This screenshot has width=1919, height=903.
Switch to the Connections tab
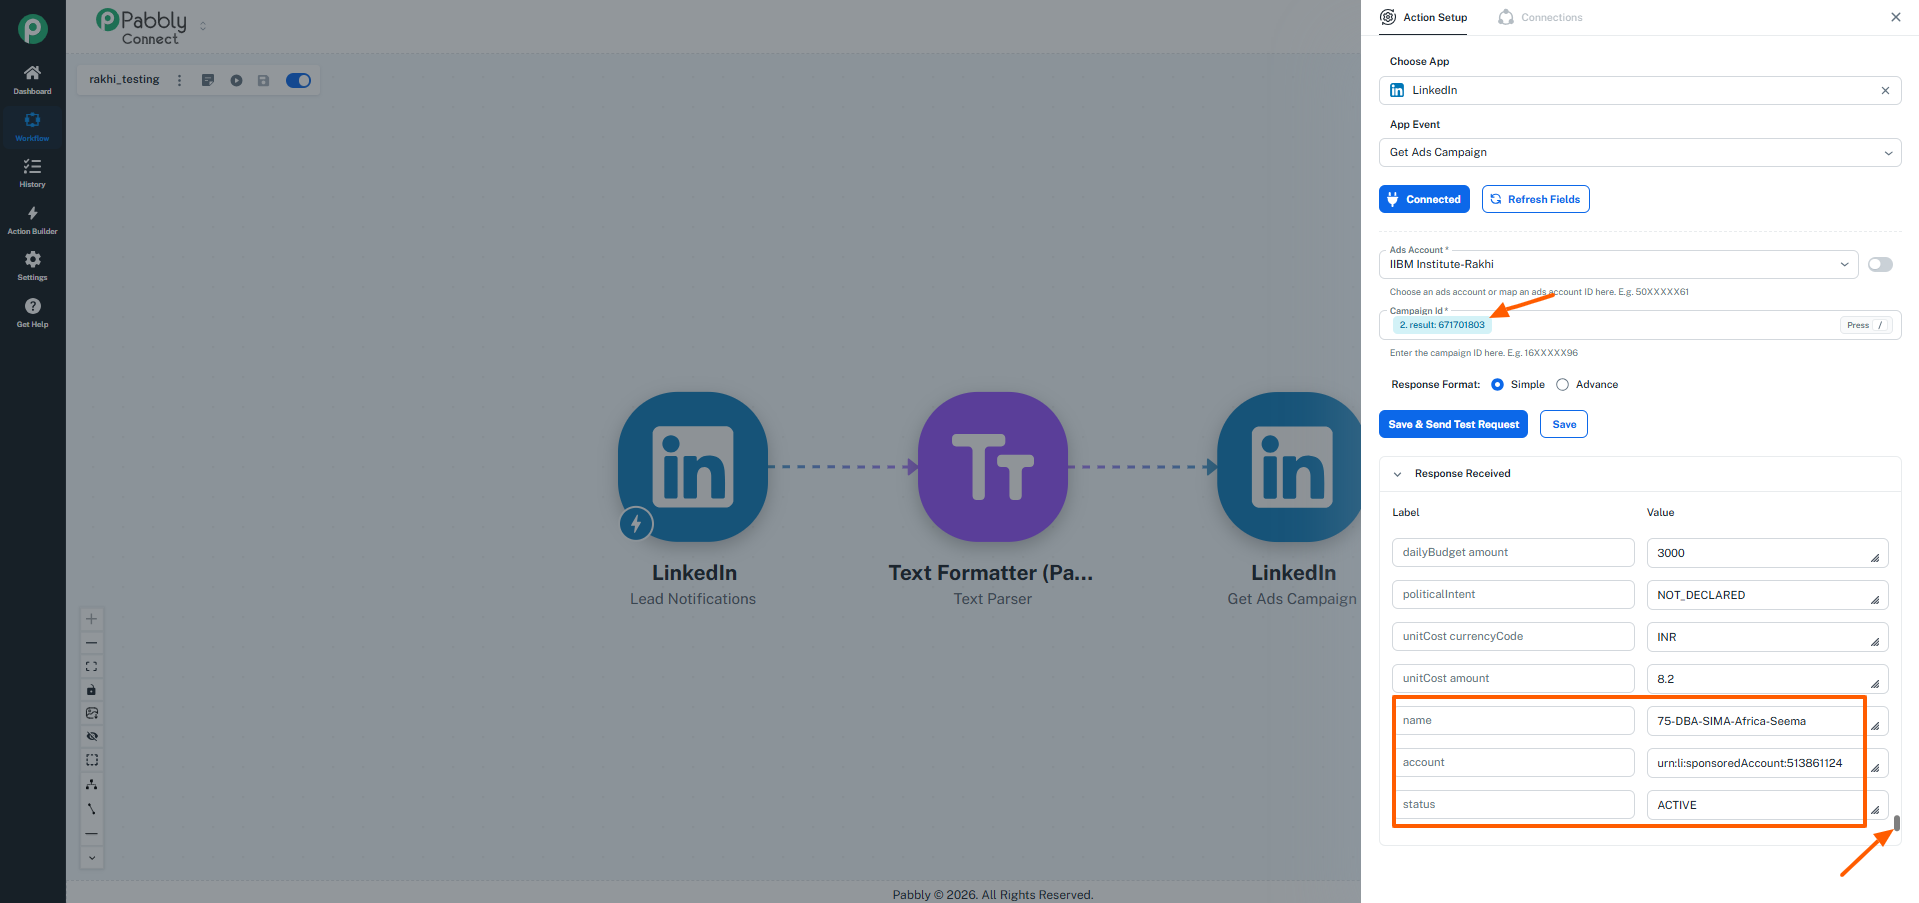(1541, 17)
